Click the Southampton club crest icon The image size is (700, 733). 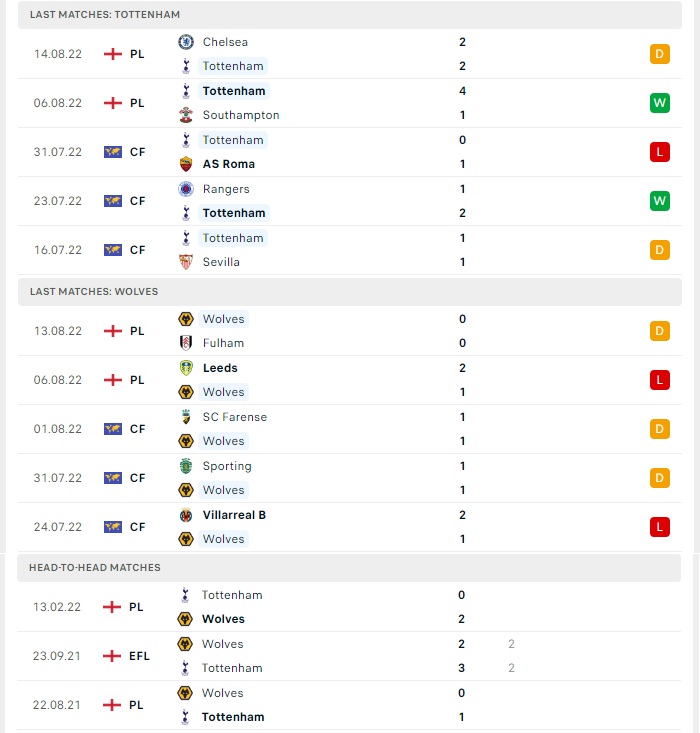[x=186, y=115]
